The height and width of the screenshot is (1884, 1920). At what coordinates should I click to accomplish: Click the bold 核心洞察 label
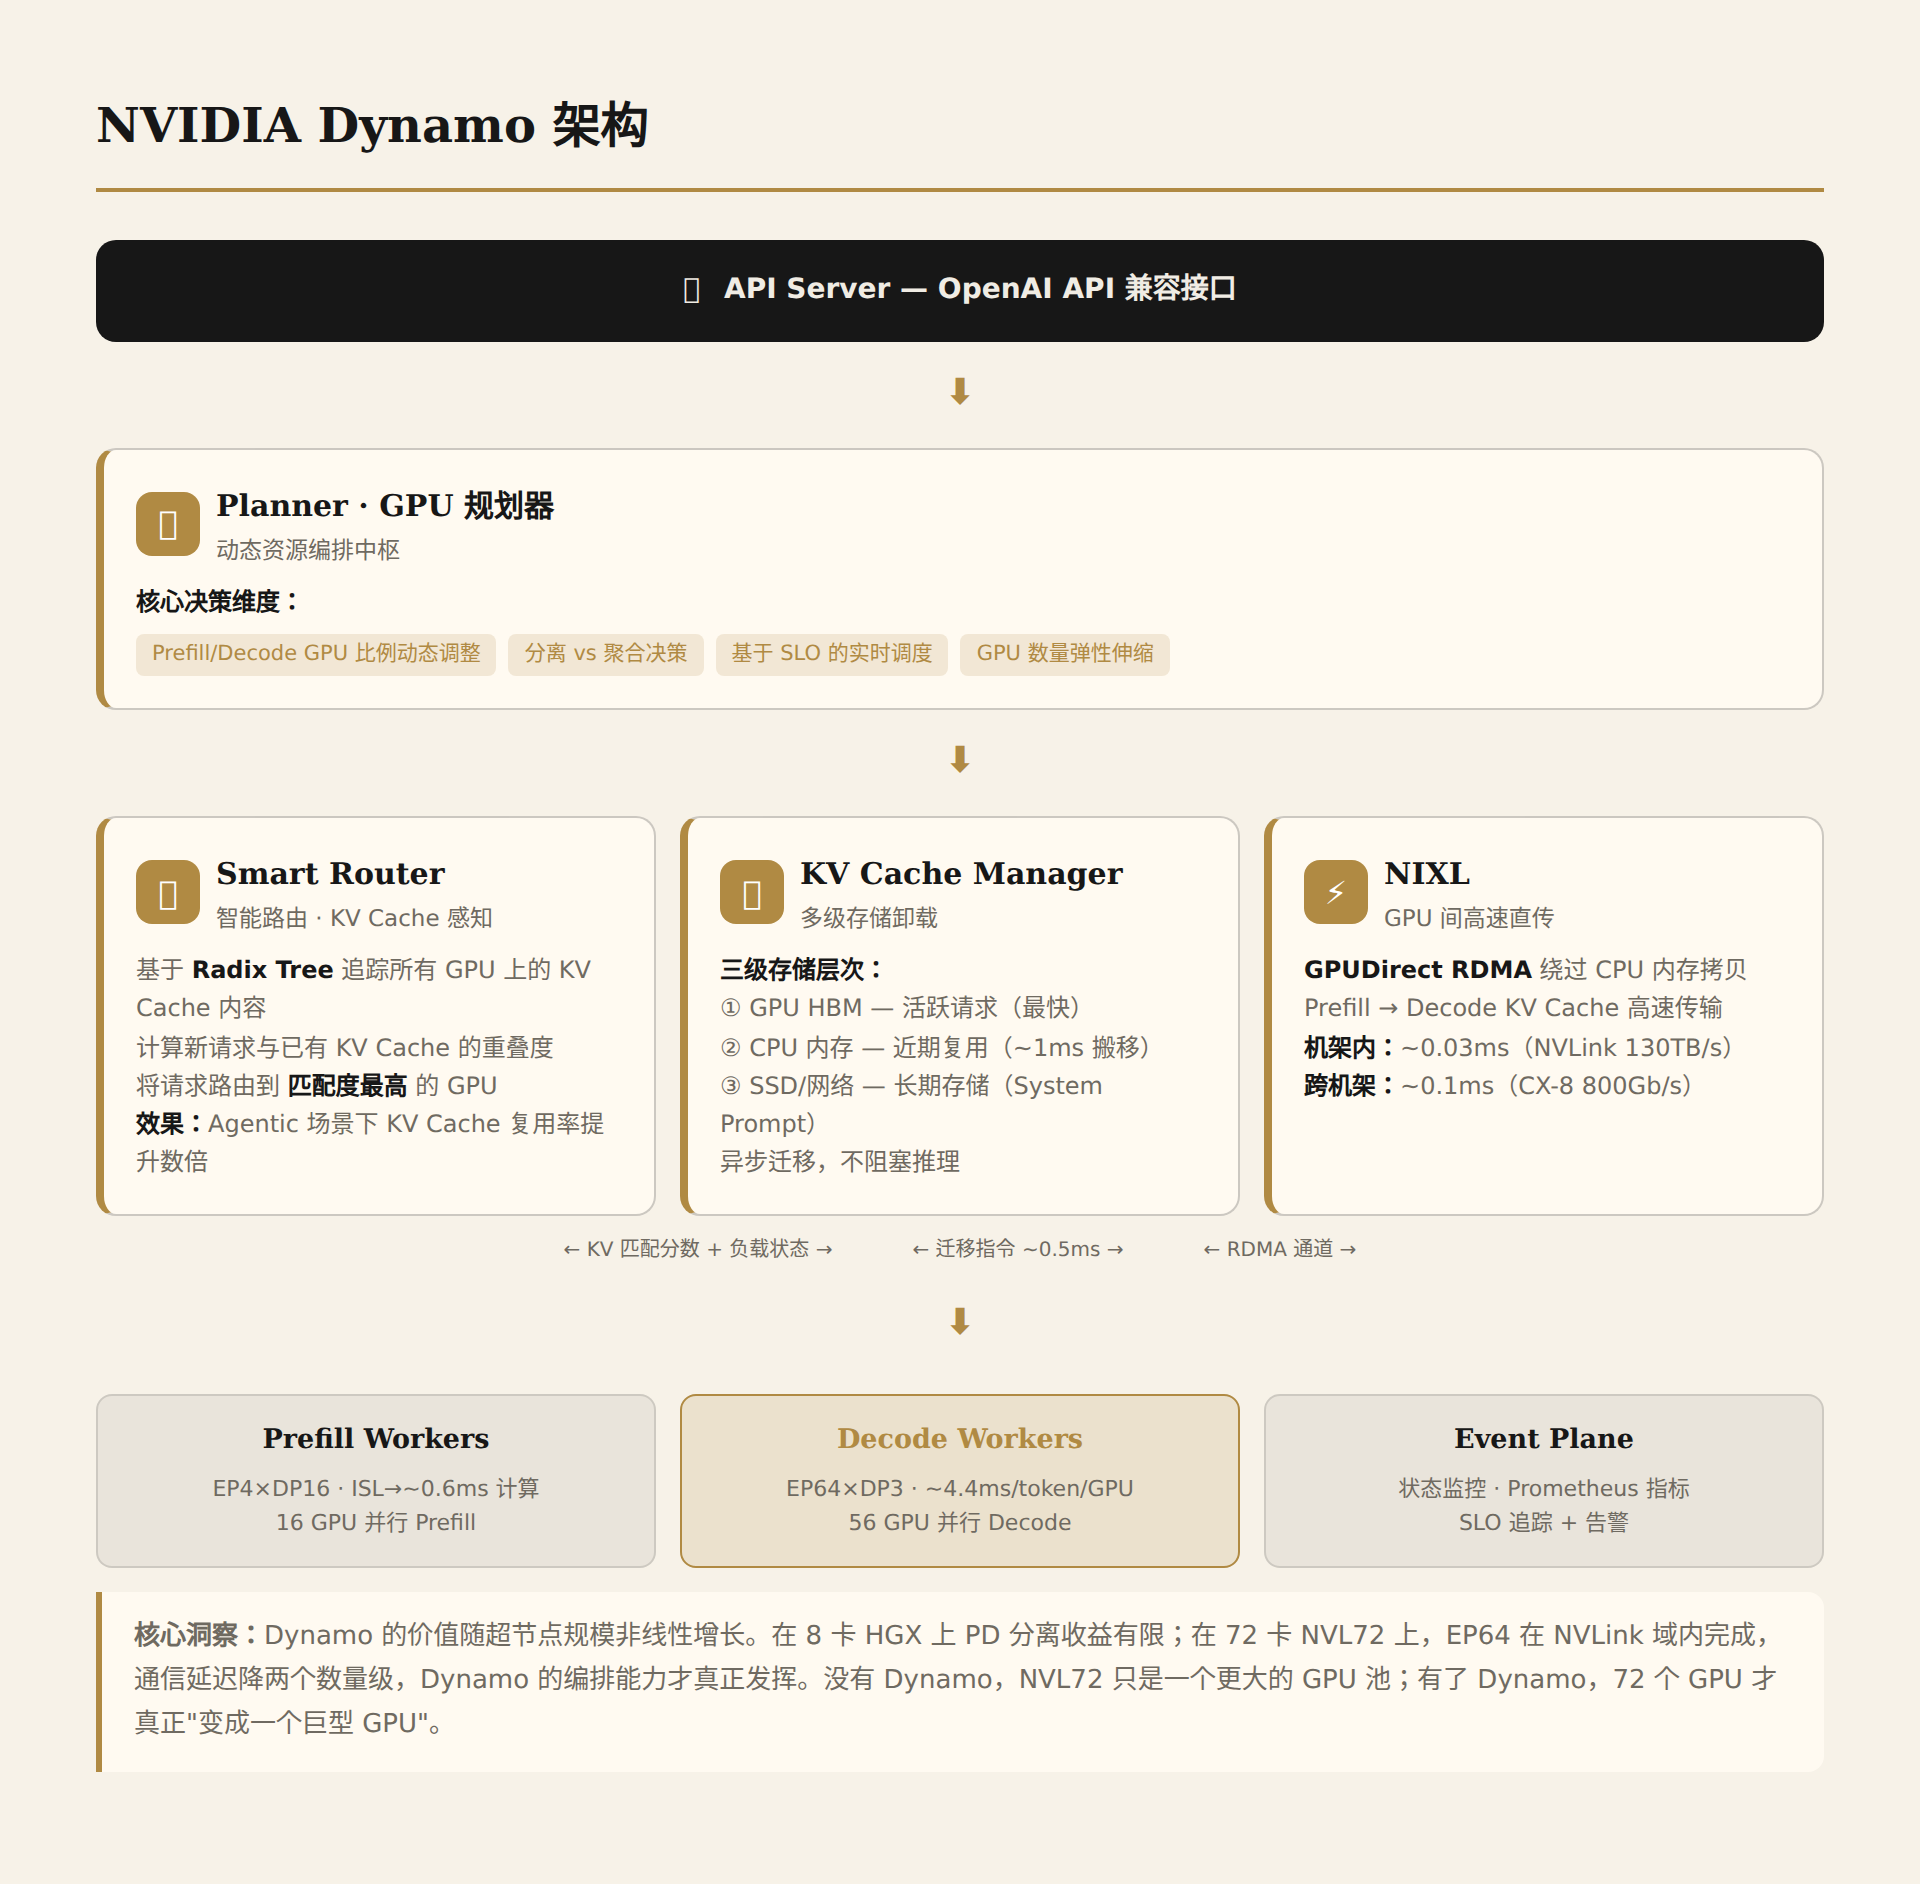click(196, 1635)
